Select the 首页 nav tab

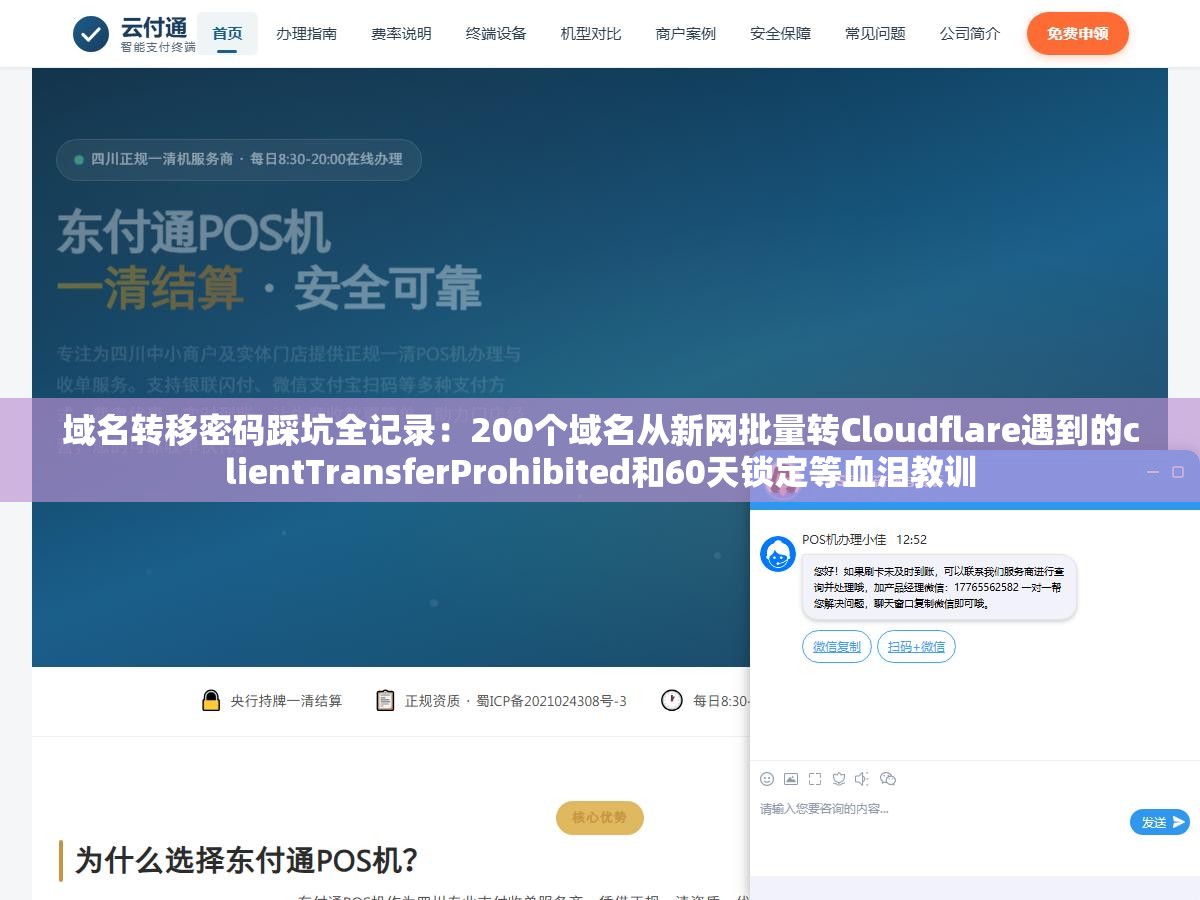pos(227,34)
